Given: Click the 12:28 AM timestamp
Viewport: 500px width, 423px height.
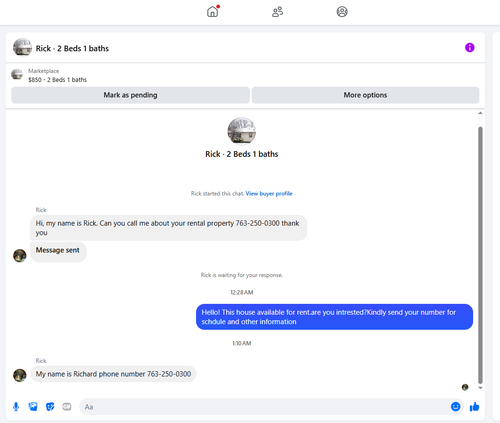Looking at the screenshot, I should point(242,292).
